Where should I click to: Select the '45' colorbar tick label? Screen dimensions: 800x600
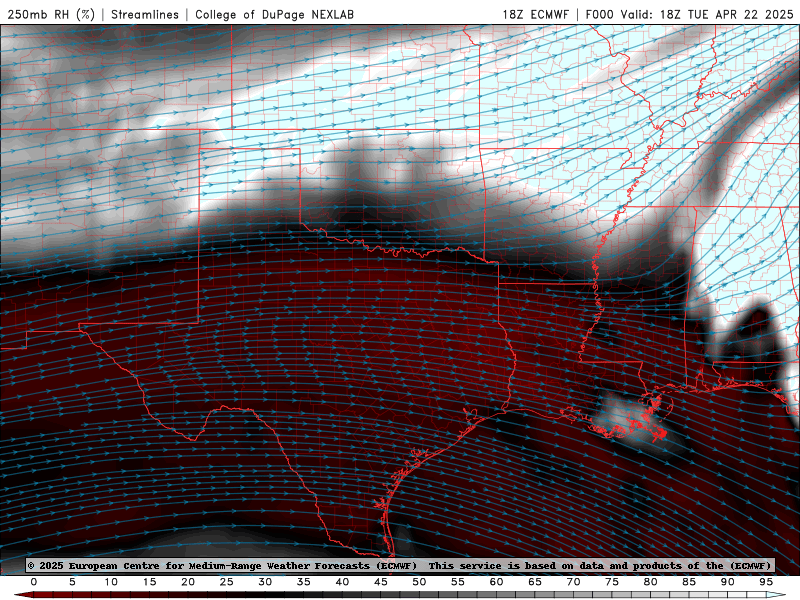click(x=381, y=582)
